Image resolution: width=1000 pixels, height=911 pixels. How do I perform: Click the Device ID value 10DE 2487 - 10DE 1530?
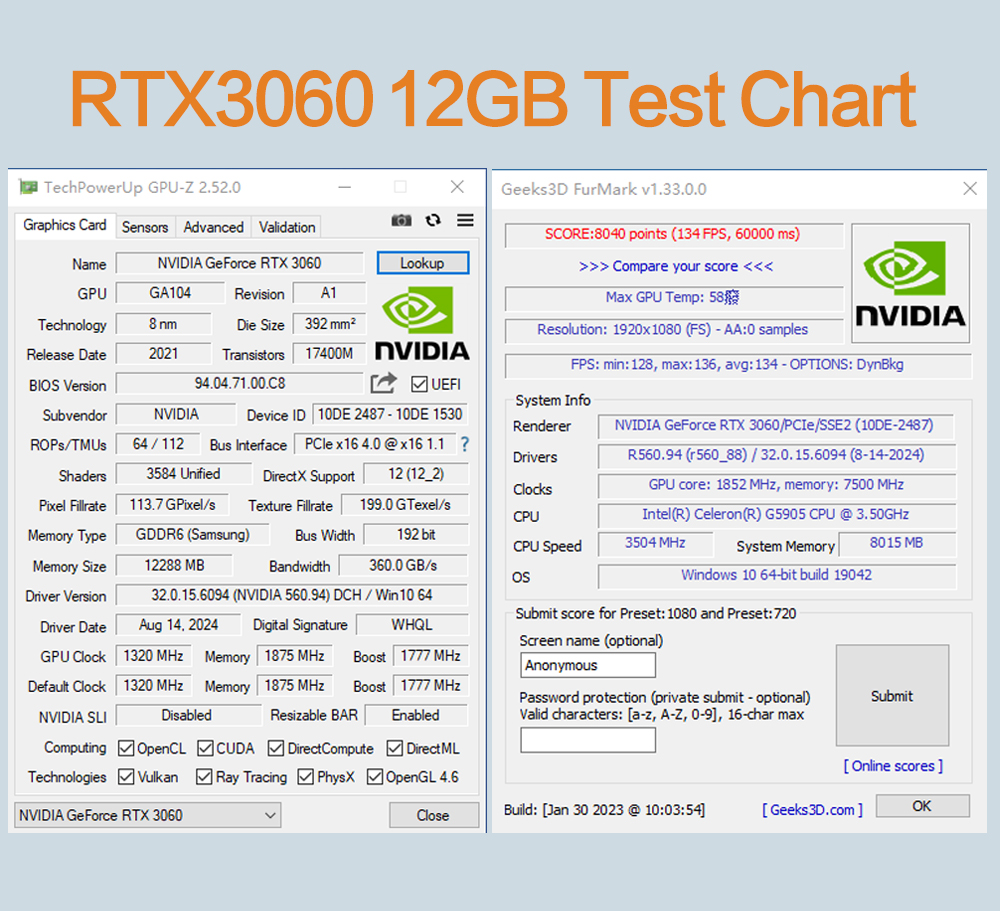tap(390, 414)
